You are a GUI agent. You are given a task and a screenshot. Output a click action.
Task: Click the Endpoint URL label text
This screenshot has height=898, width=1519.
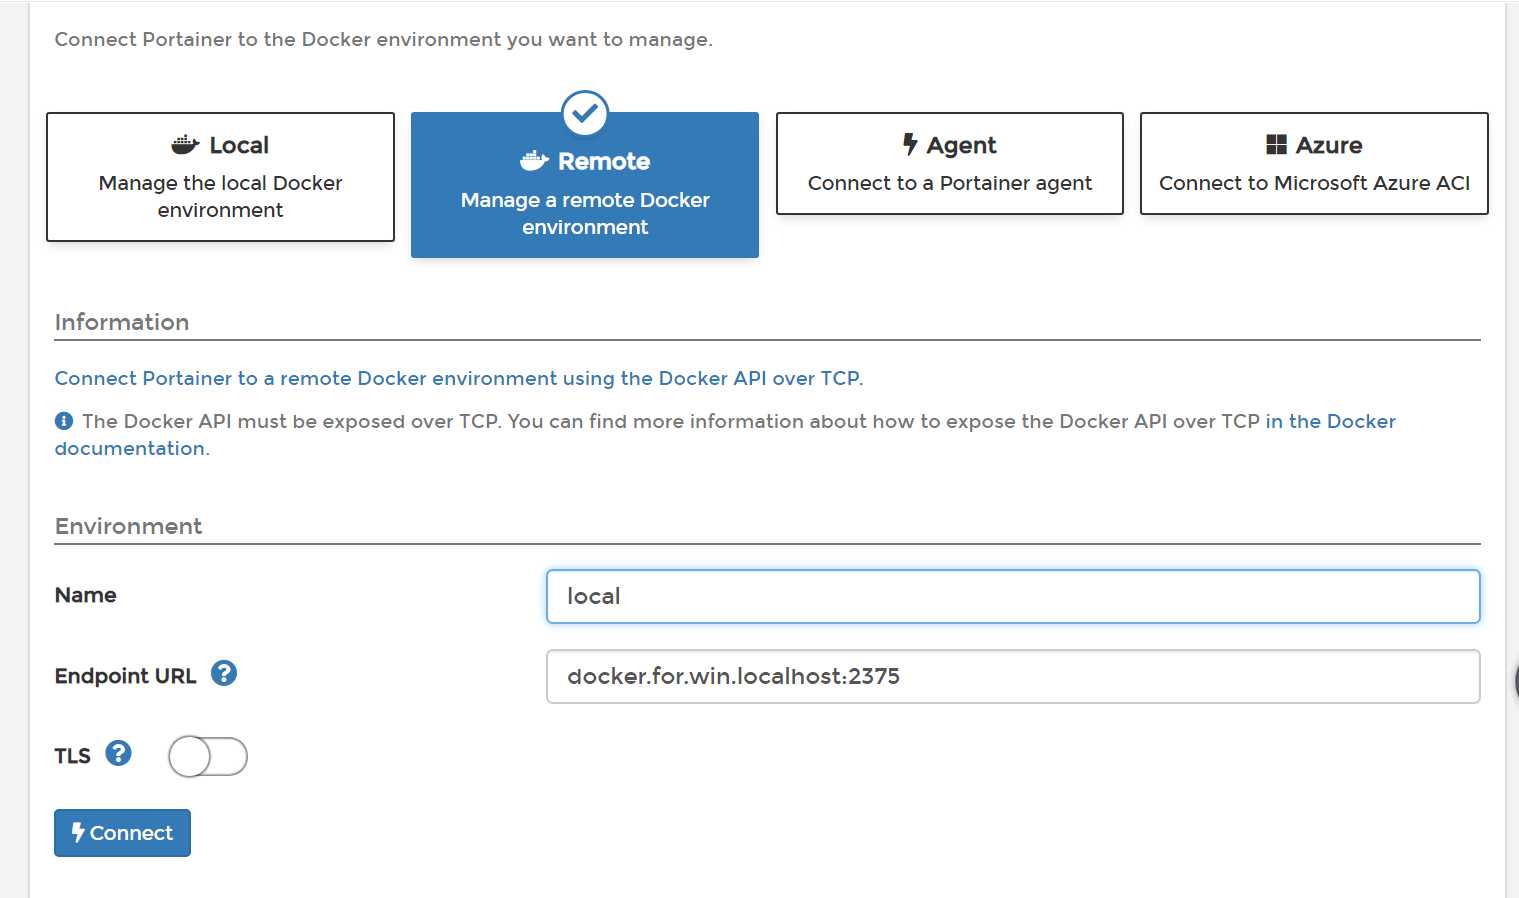[x=126, y=676]
